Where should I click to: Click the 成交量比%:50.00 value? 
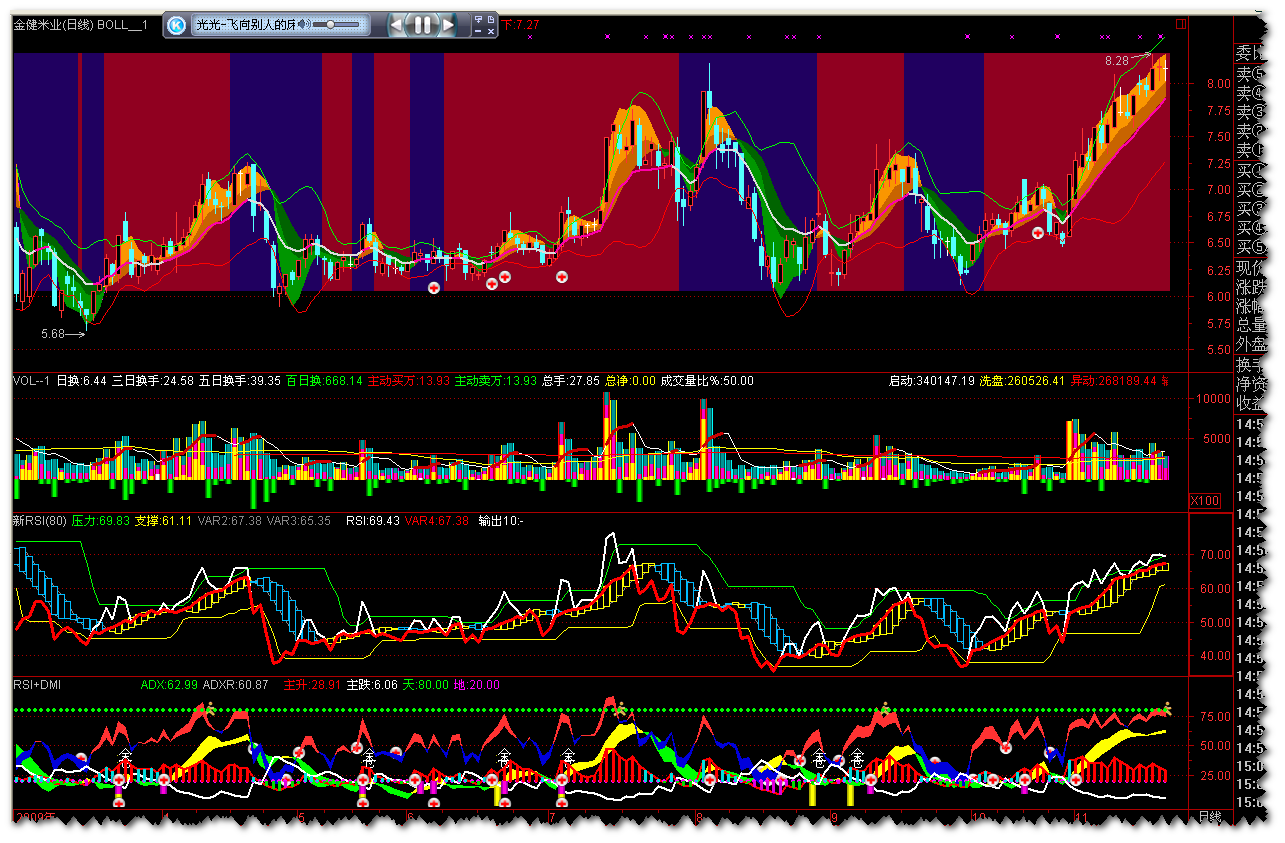(x=707, y=381)
